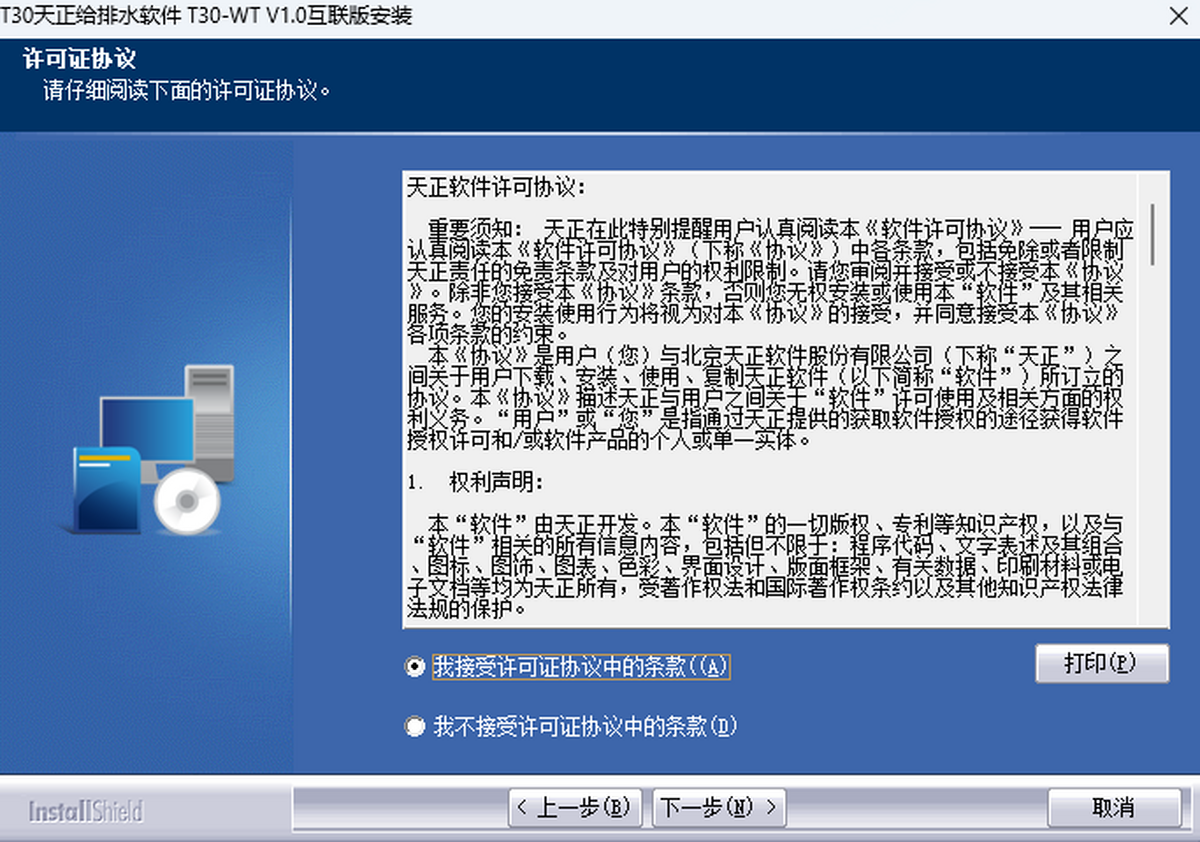
Task: Click the 权利声明 section heading
Action: (496, 482)
